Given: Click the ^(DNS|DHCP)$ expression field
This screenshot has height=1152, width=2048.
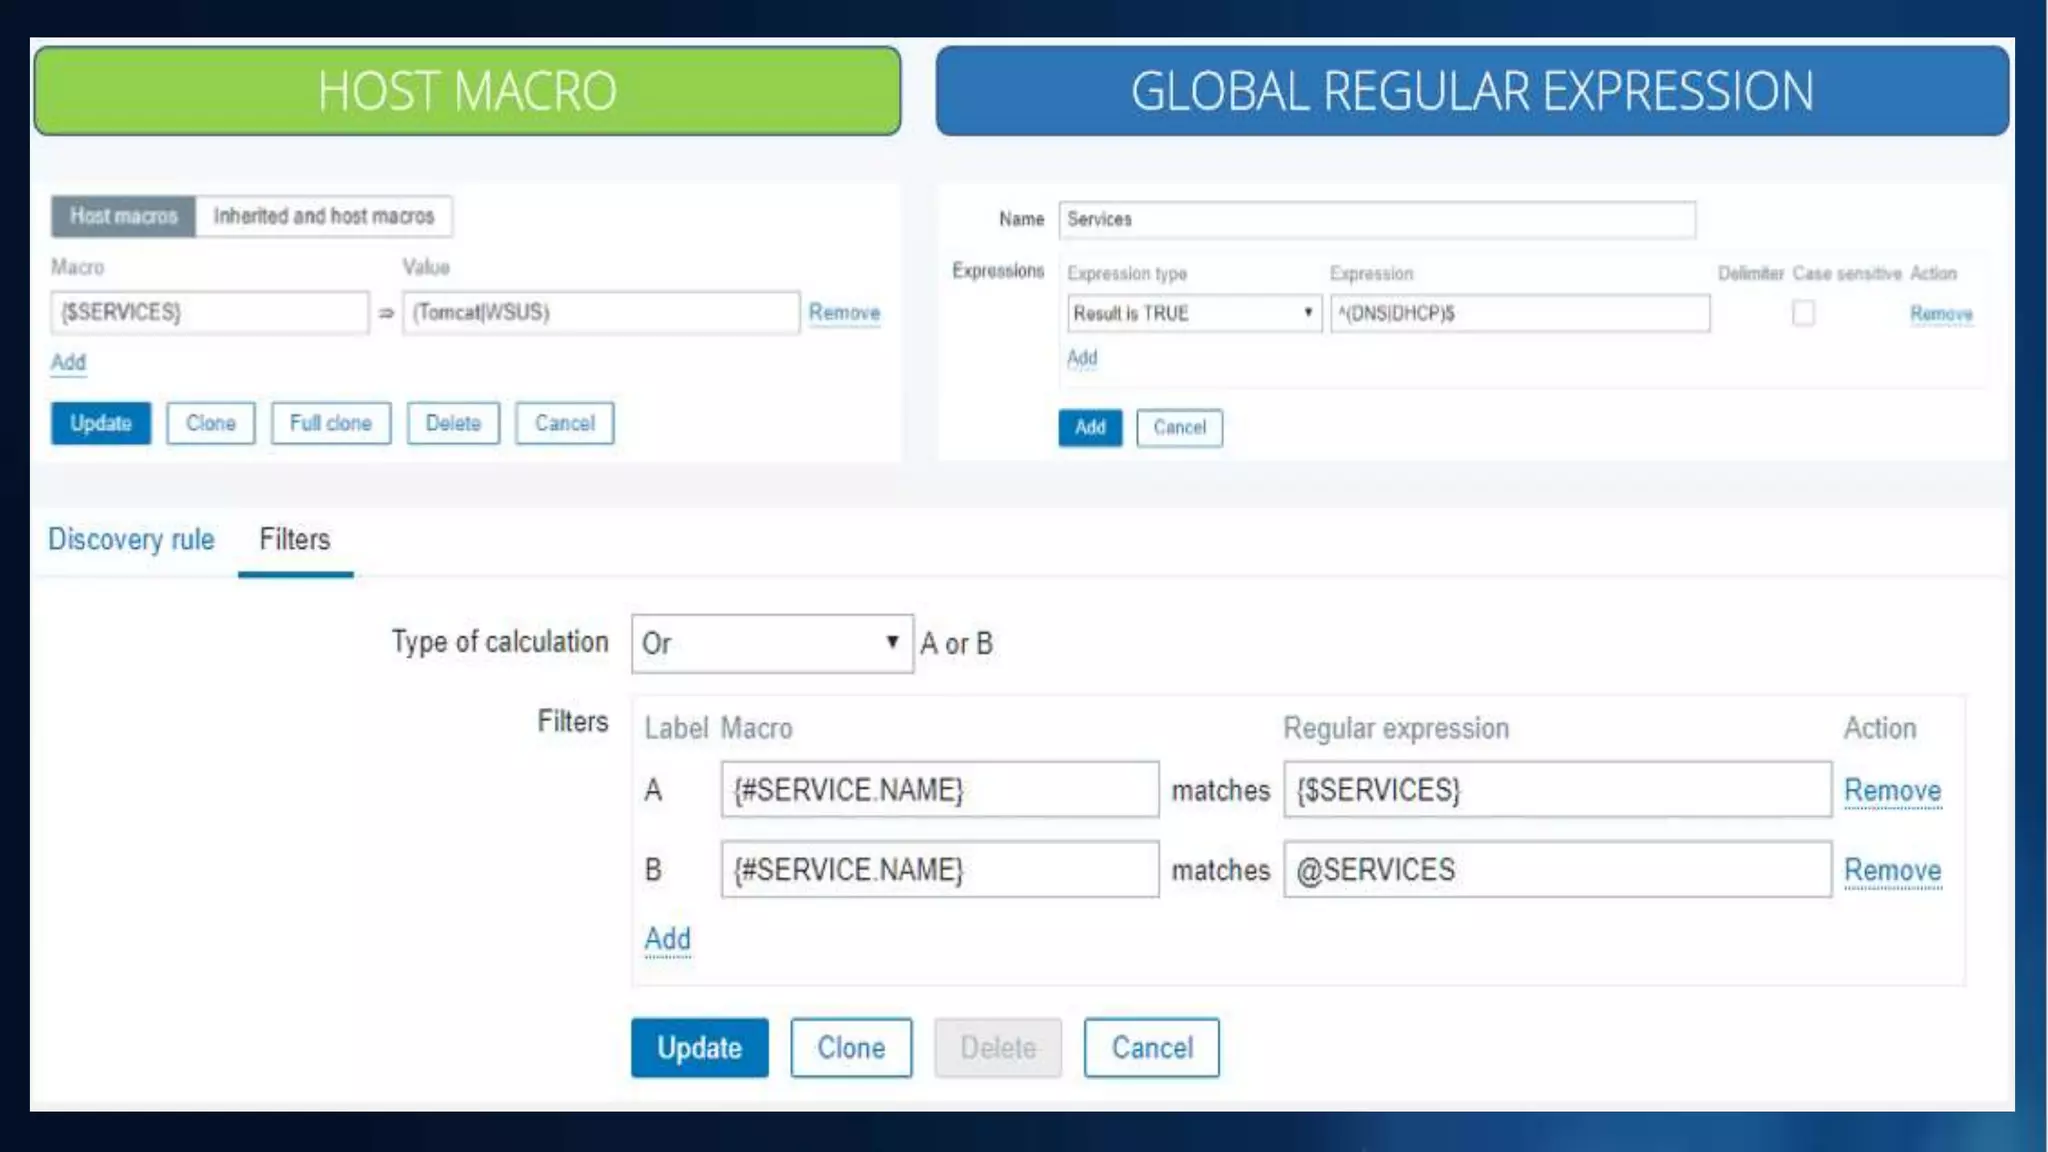Looking at the screenshot, I should tap(1520, 313).
